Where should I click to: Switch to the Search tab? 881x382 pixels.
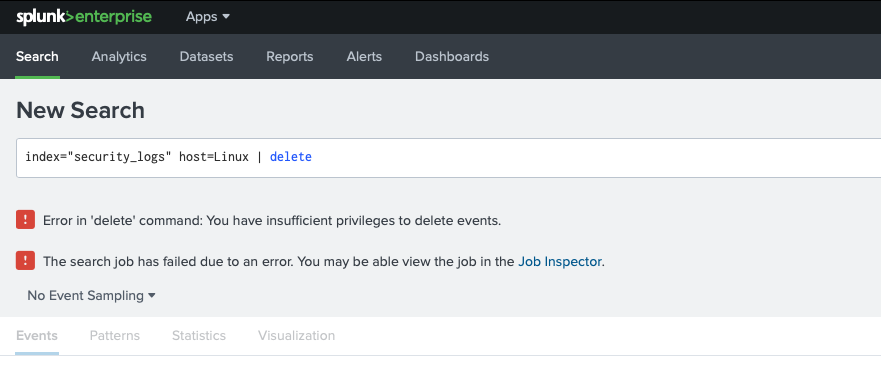tap(37, 56)
